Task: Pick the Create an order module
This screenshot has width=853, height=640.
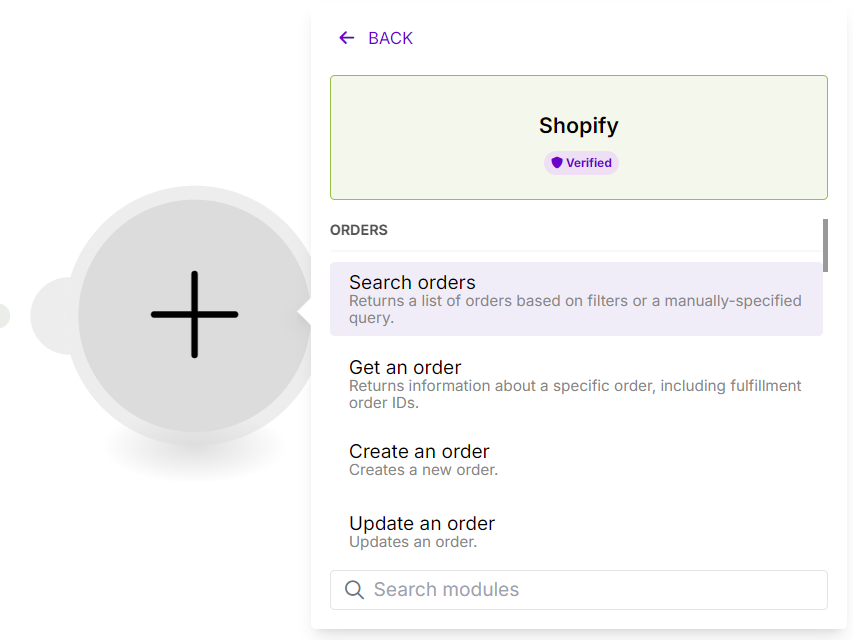Action: coord(419,452)
